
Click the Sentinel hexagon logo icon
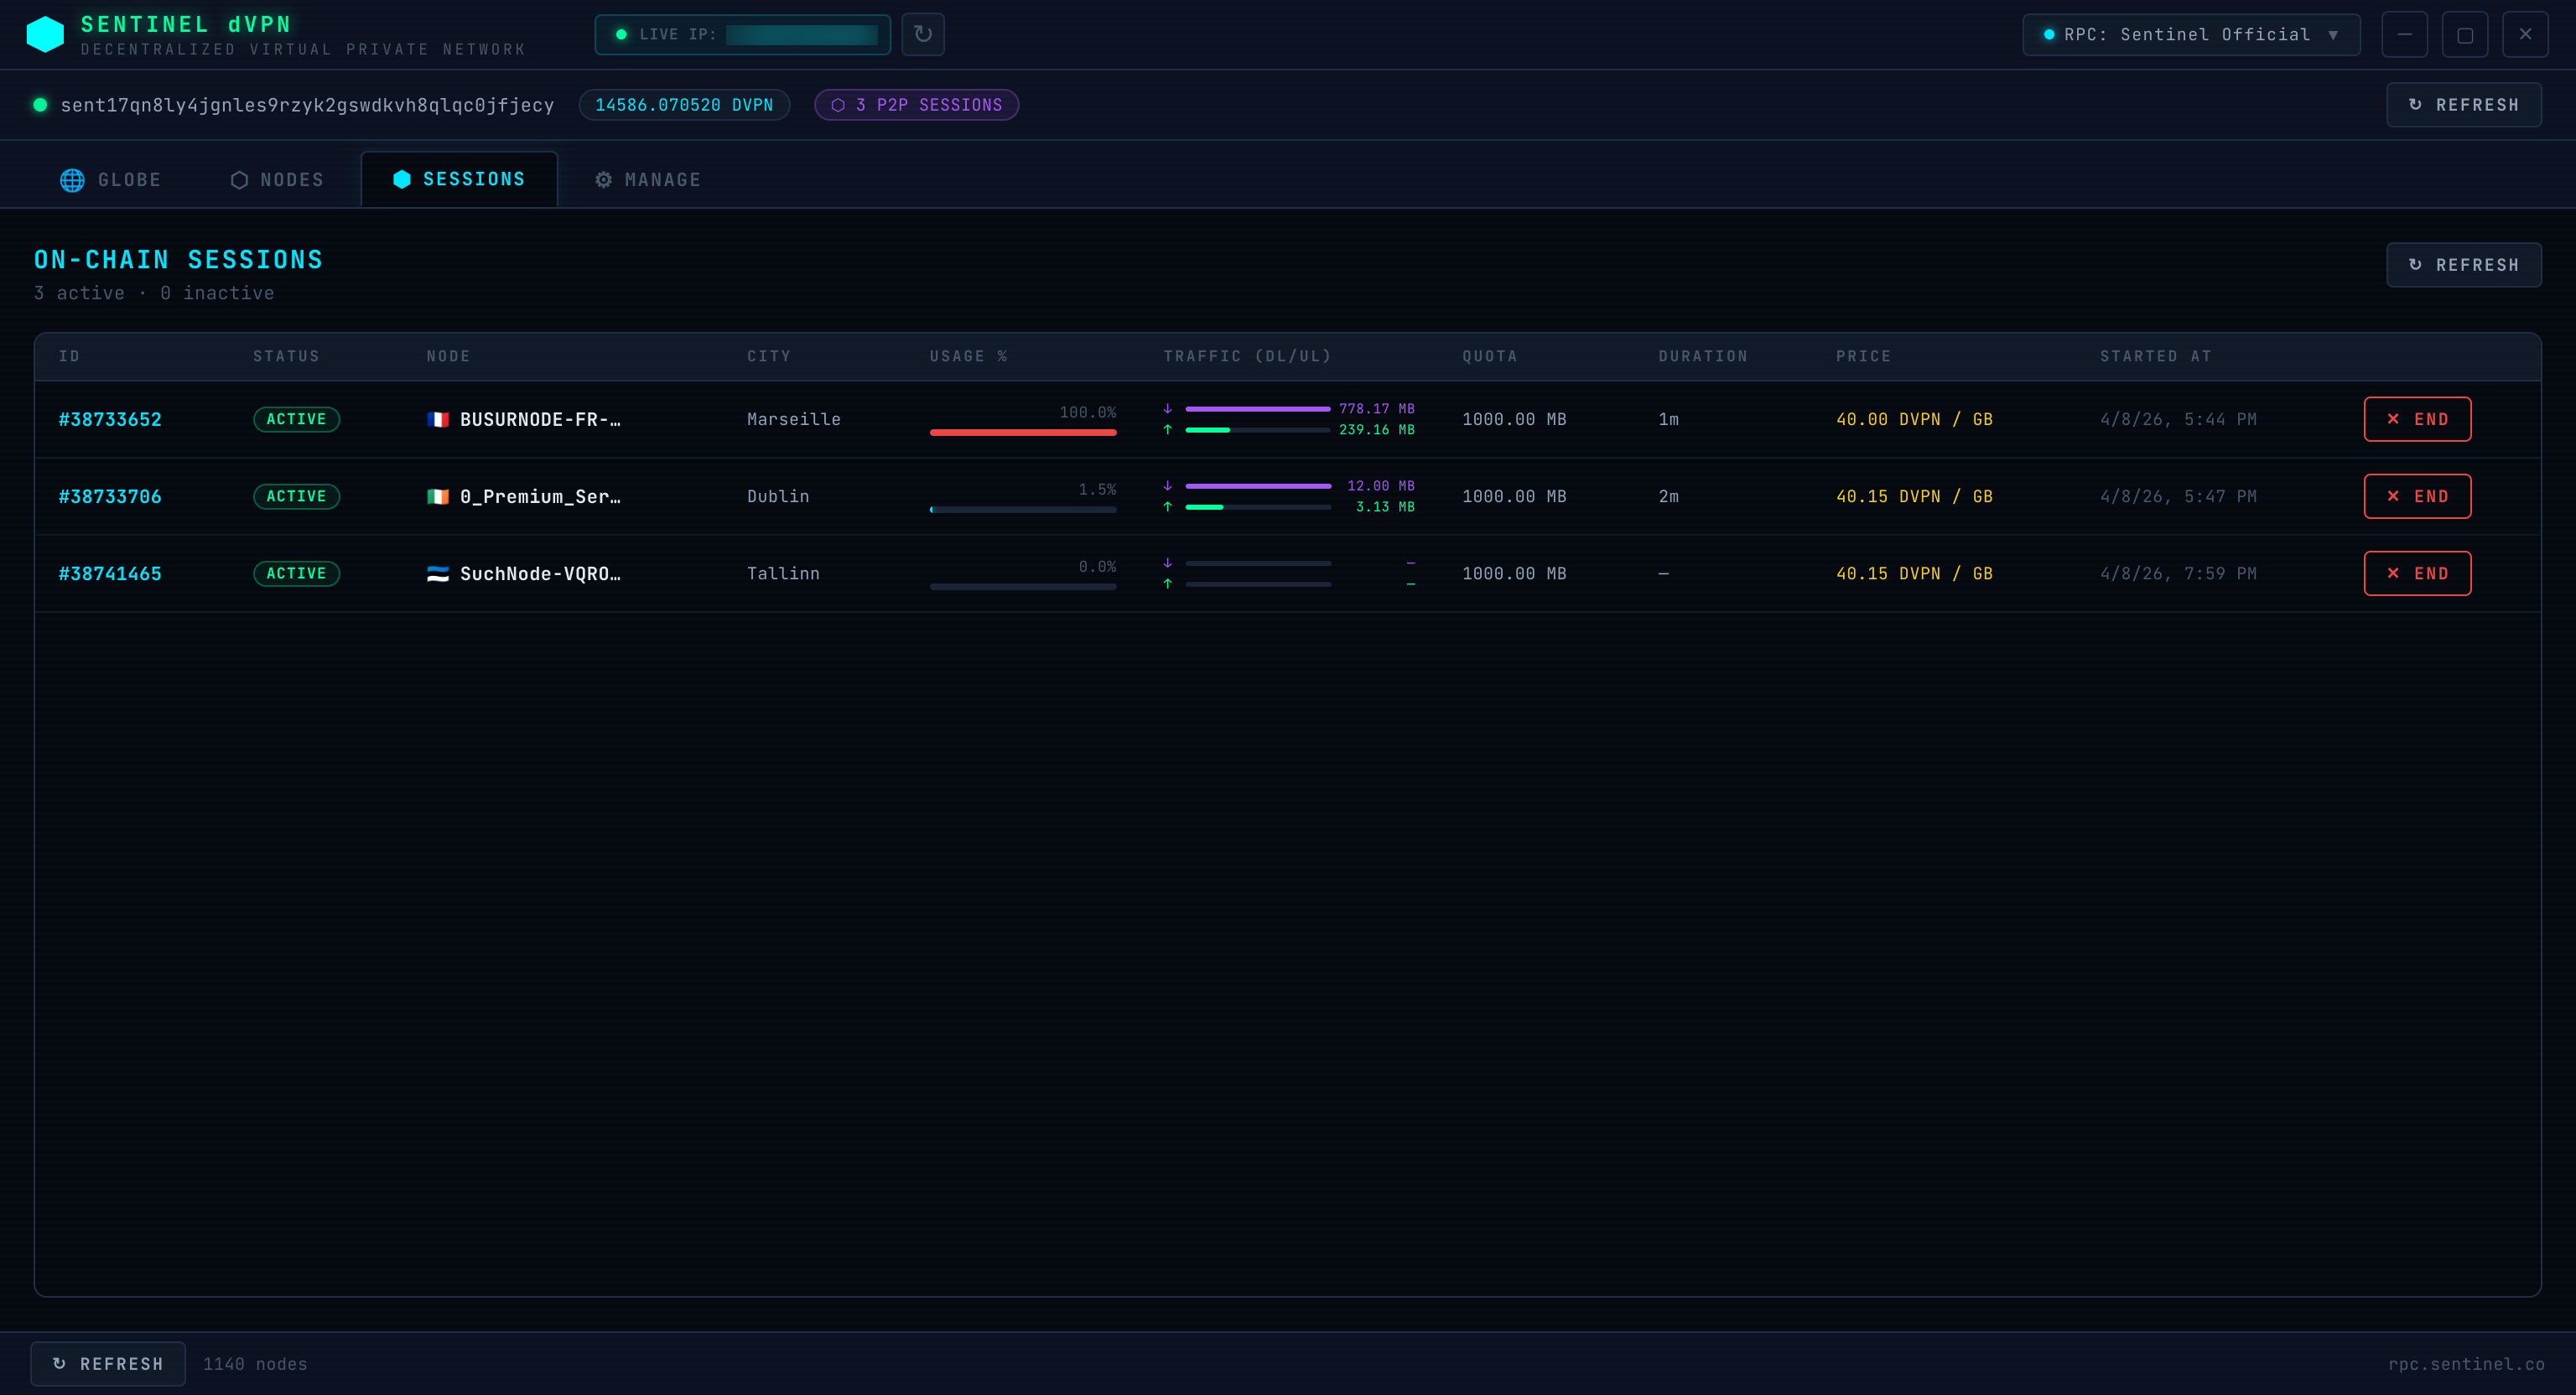click(45, 34)
